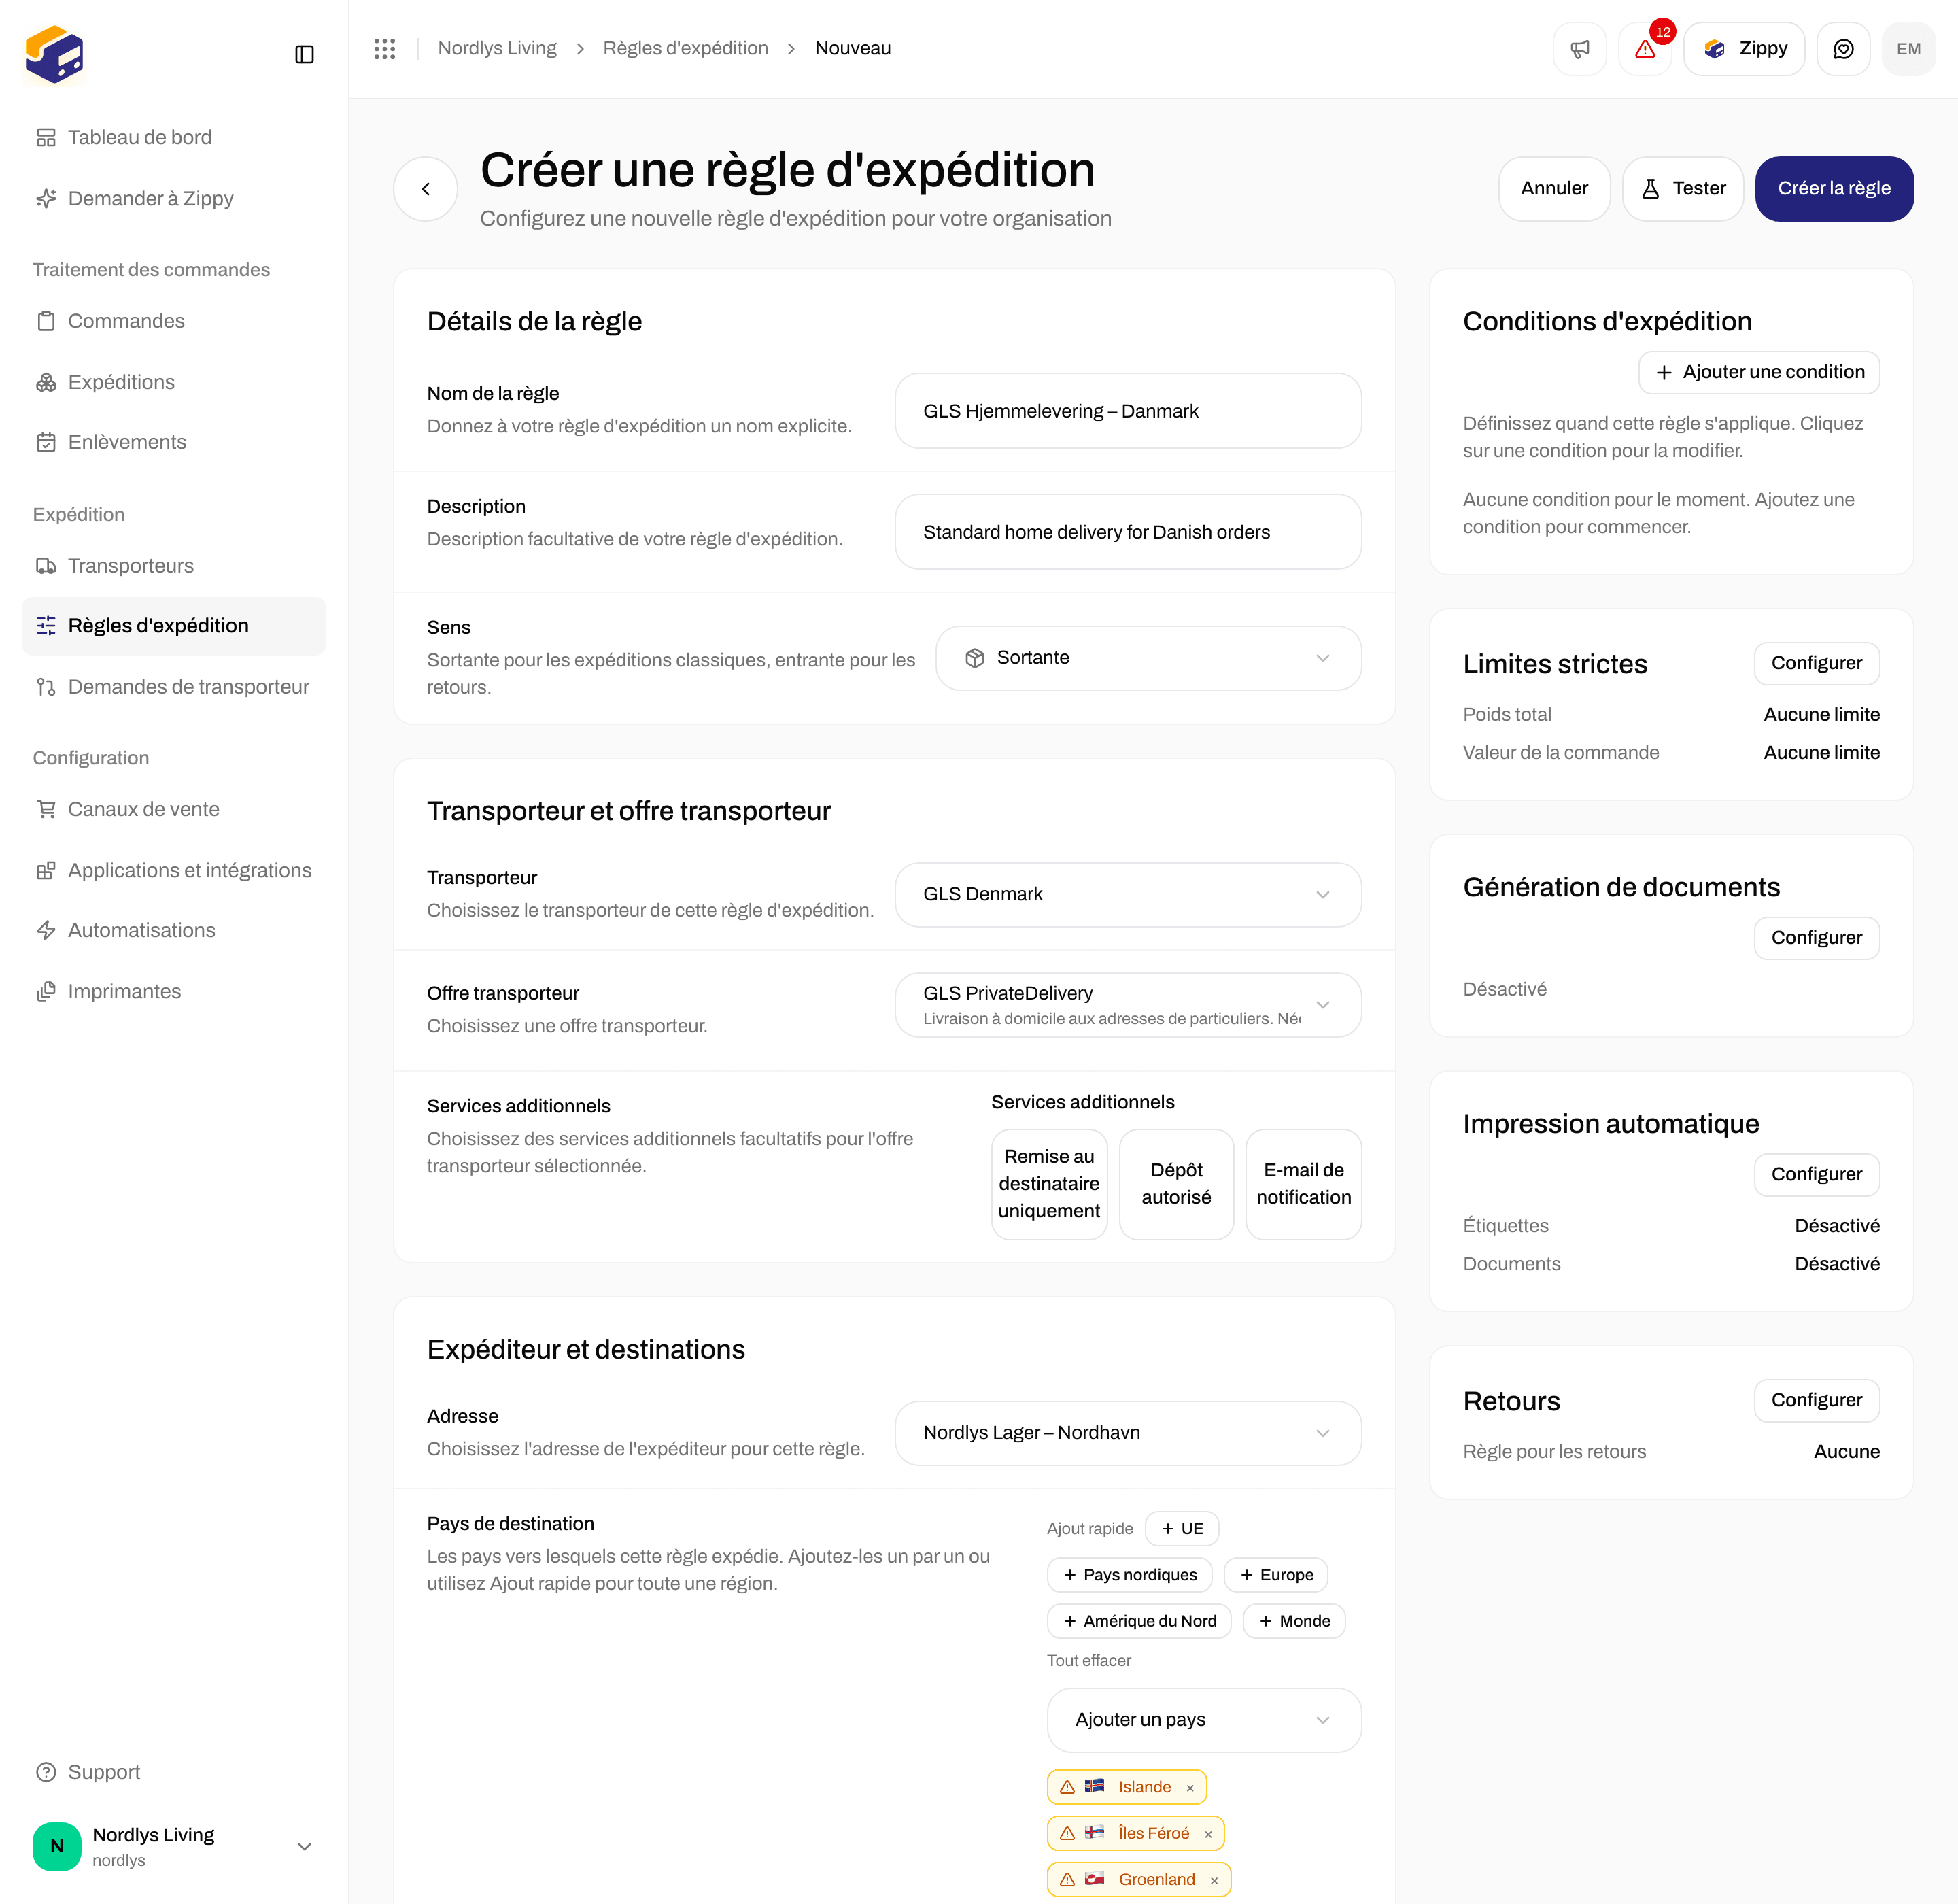This screenshot has height=1904, width=1958.
Task: Open the Sens direction dropdown
Action: click(1148, 658)
